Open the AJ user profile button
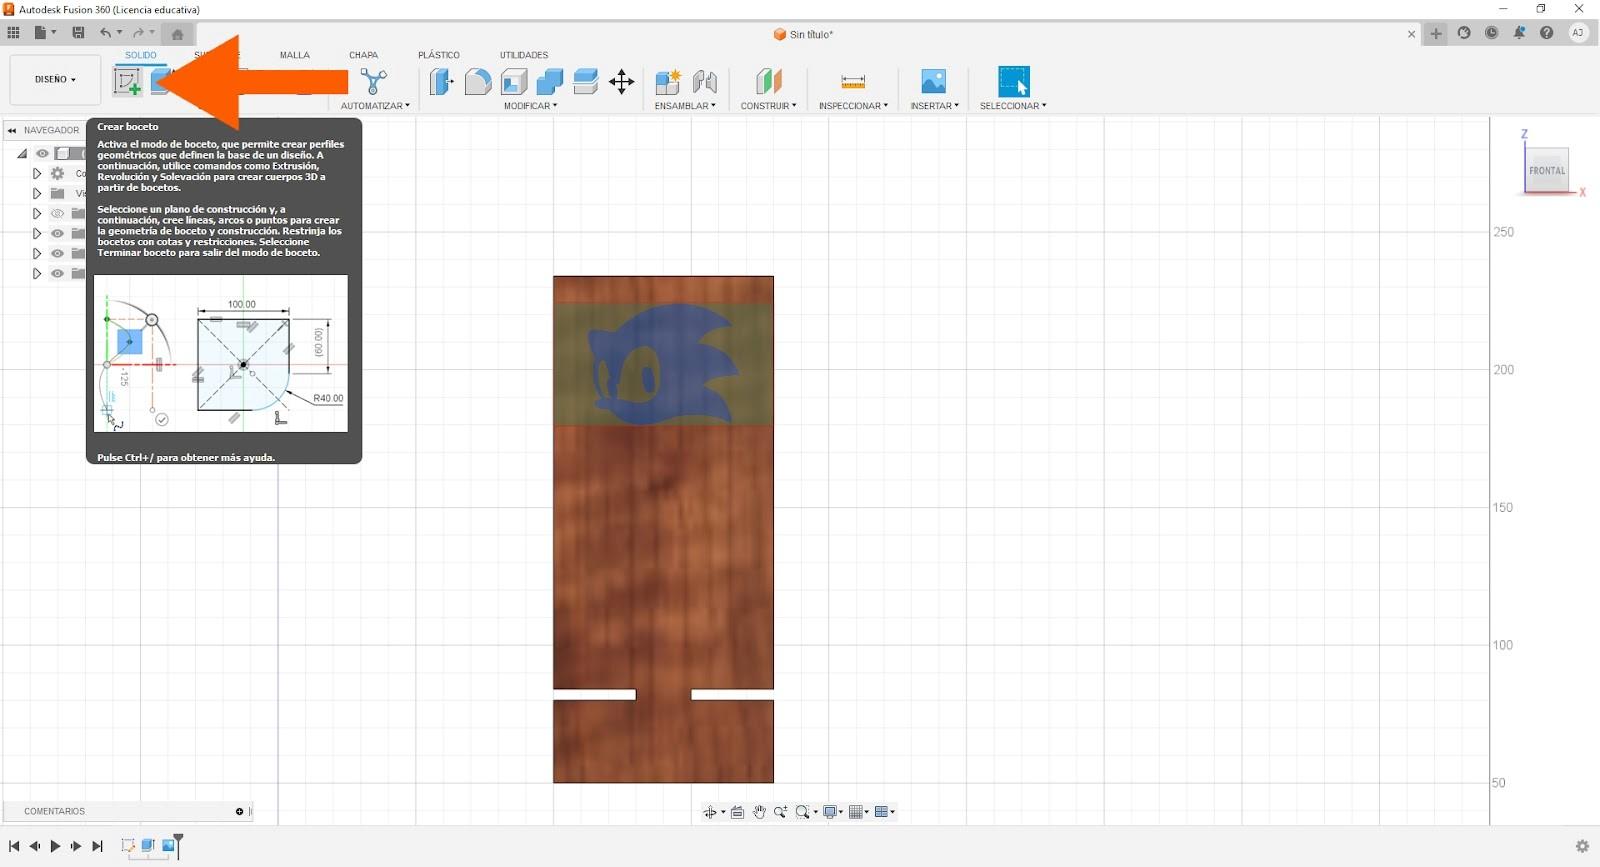 (x=1578, y=33)
